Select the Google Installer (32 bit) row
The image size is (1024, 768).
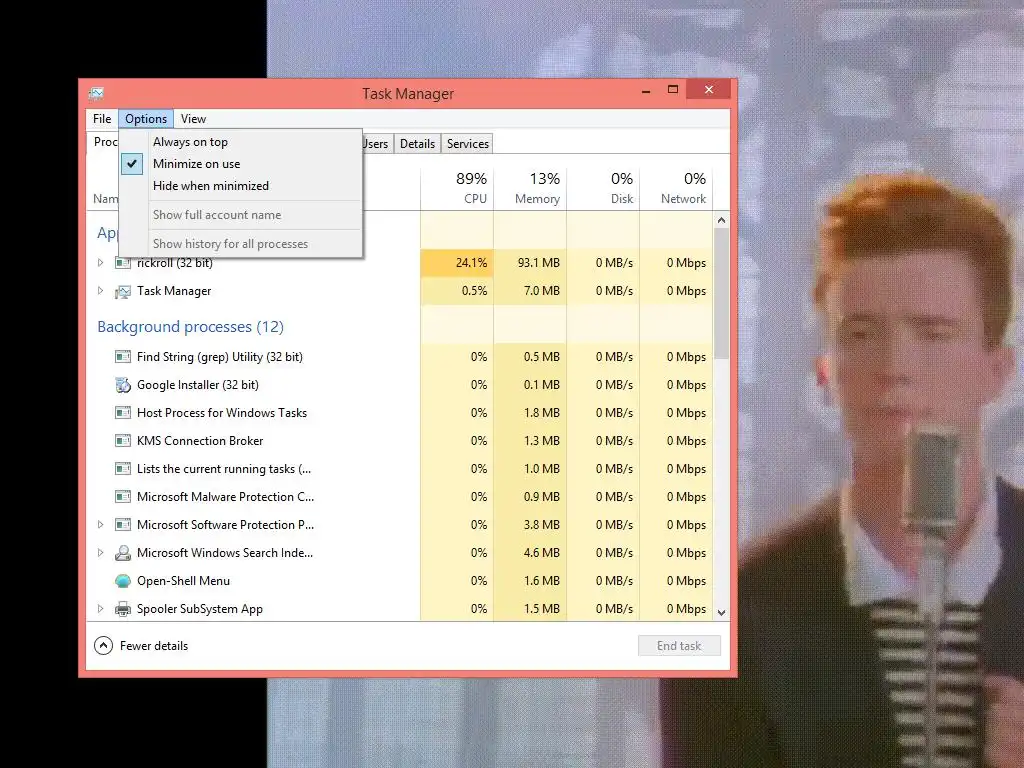pos(400,385)
